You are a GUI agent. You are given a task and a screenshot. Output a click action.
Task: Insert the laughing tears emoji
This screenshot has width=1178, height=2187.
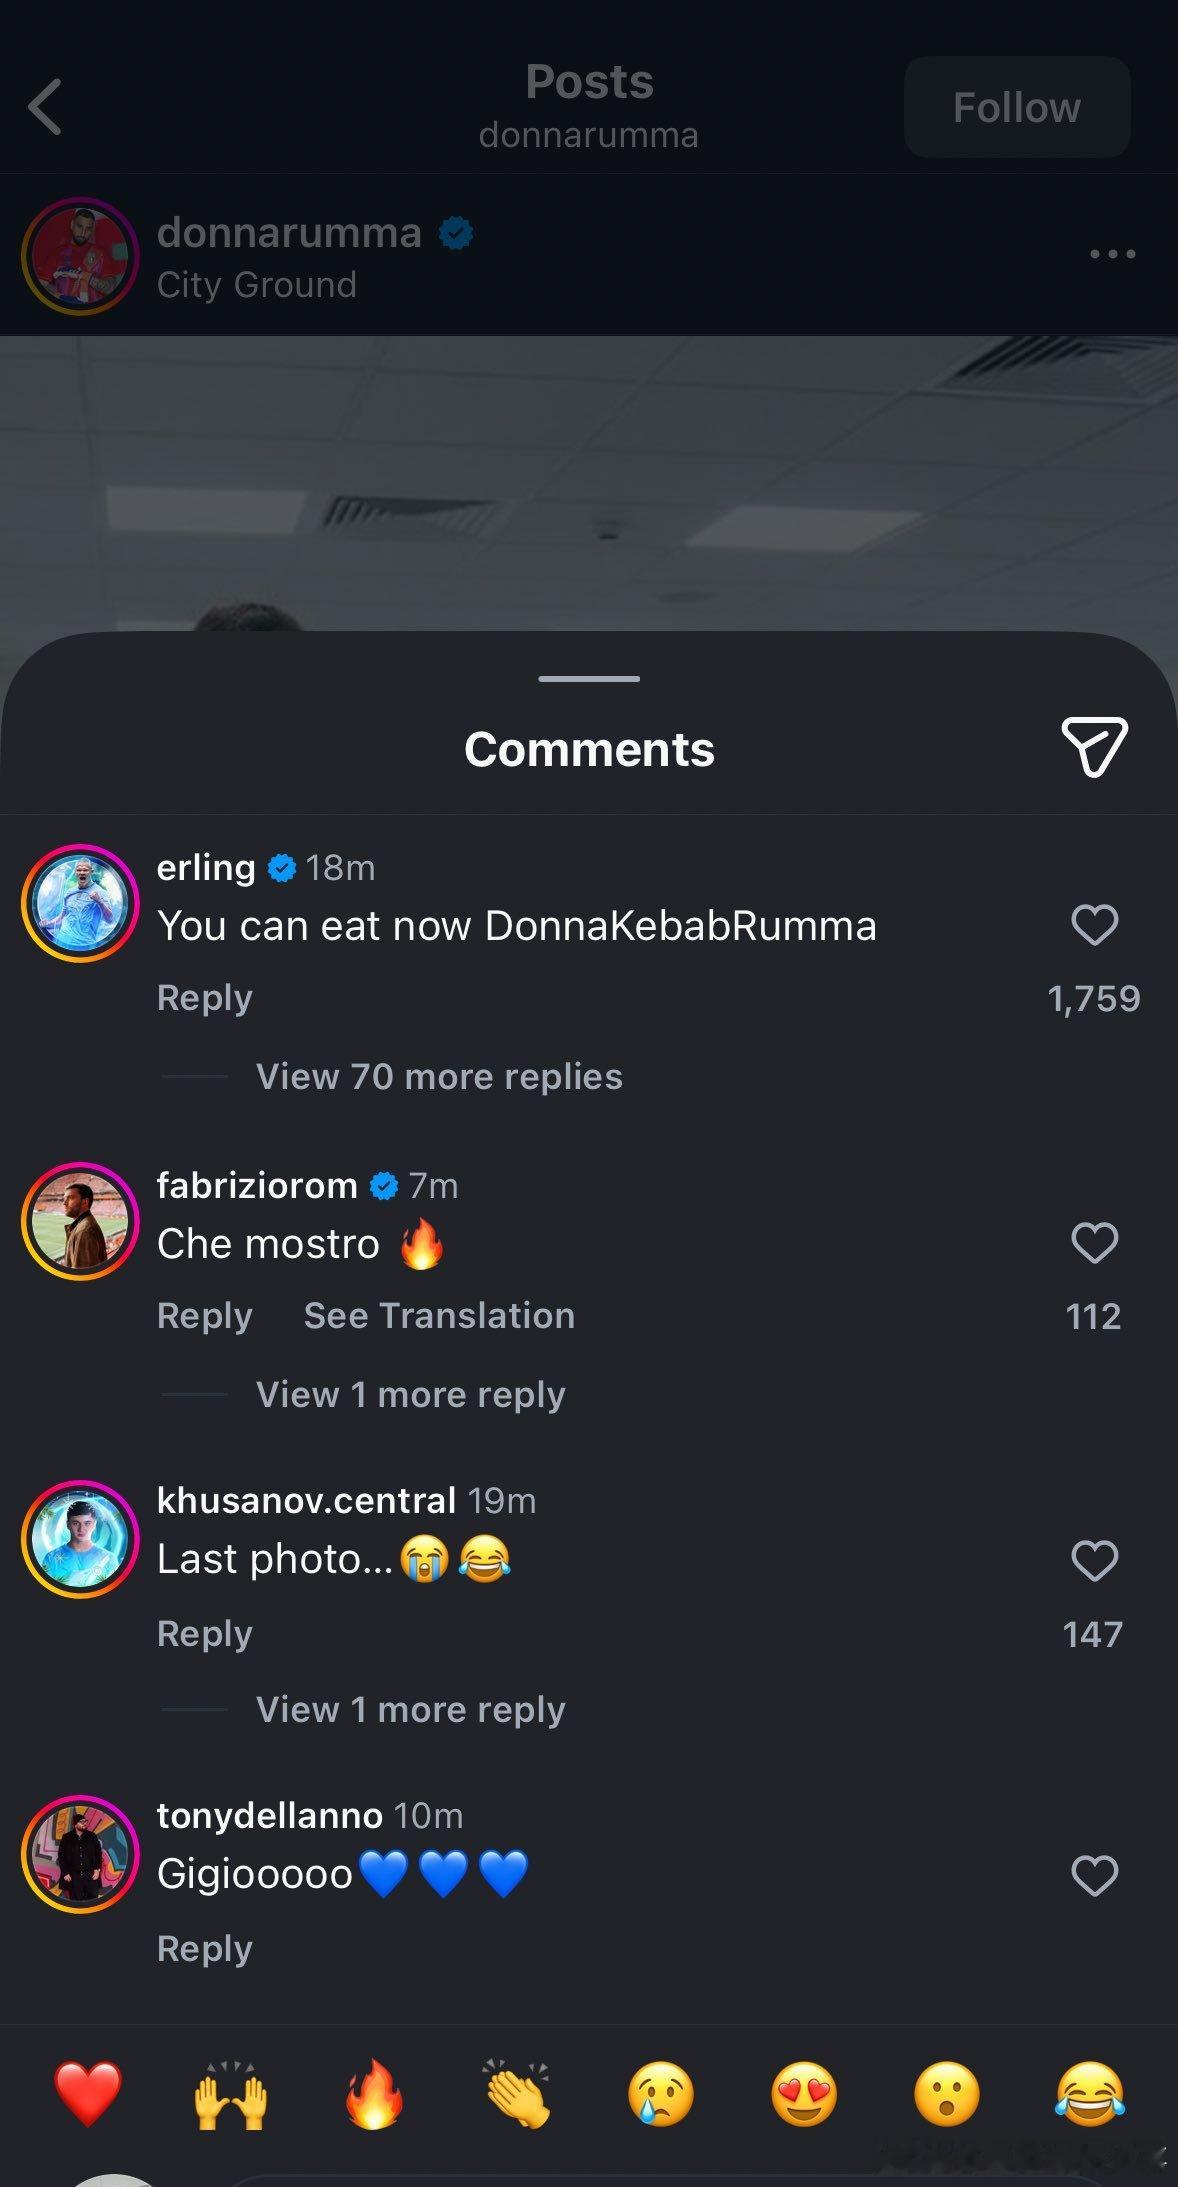(x=1090, y=2093)
